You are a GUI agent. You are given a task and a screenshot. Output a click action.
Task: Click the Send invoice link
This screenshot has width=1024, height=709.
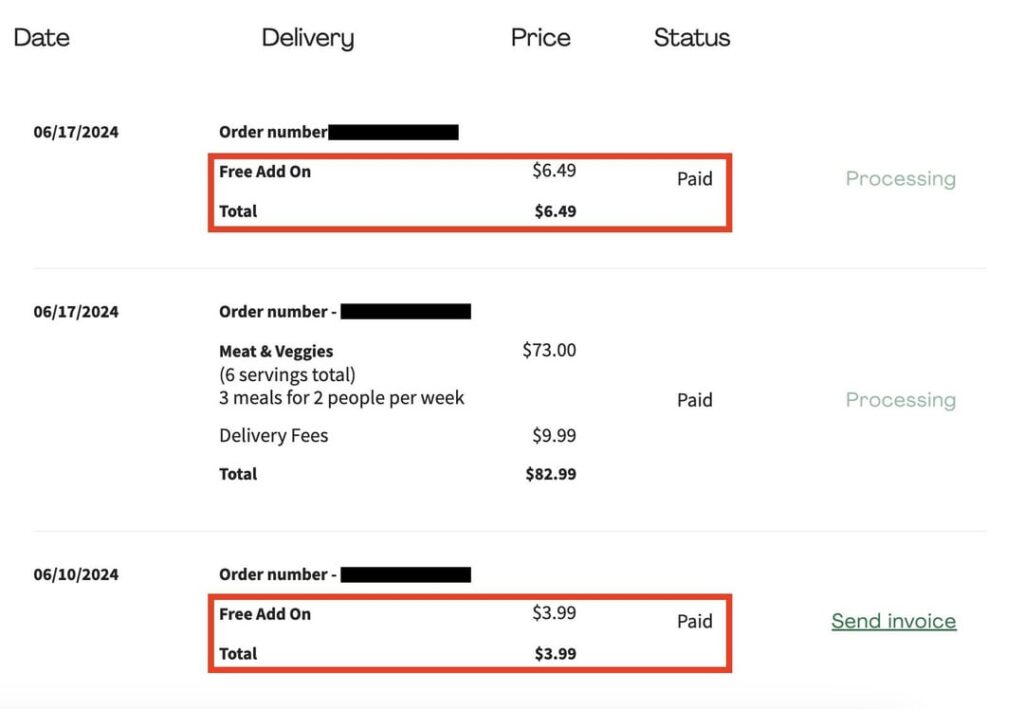(x=893, y=621)
